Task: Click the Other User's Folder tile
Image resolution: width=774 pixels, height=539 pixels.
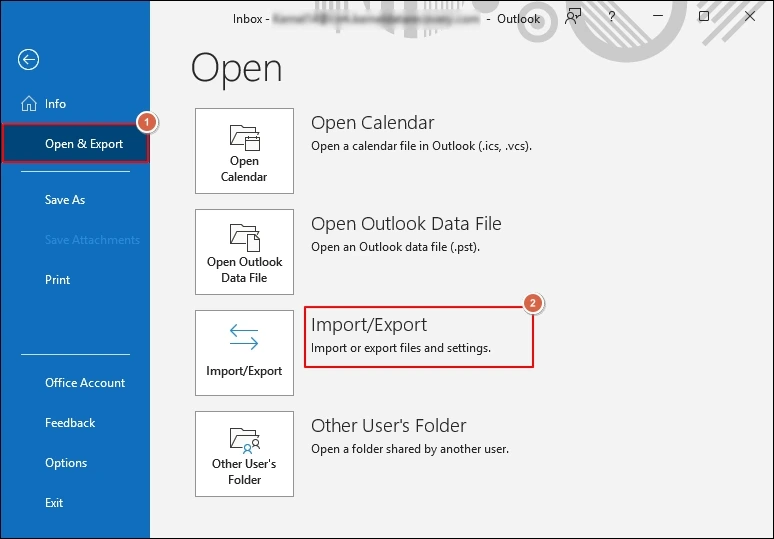Action: point(244,454)
